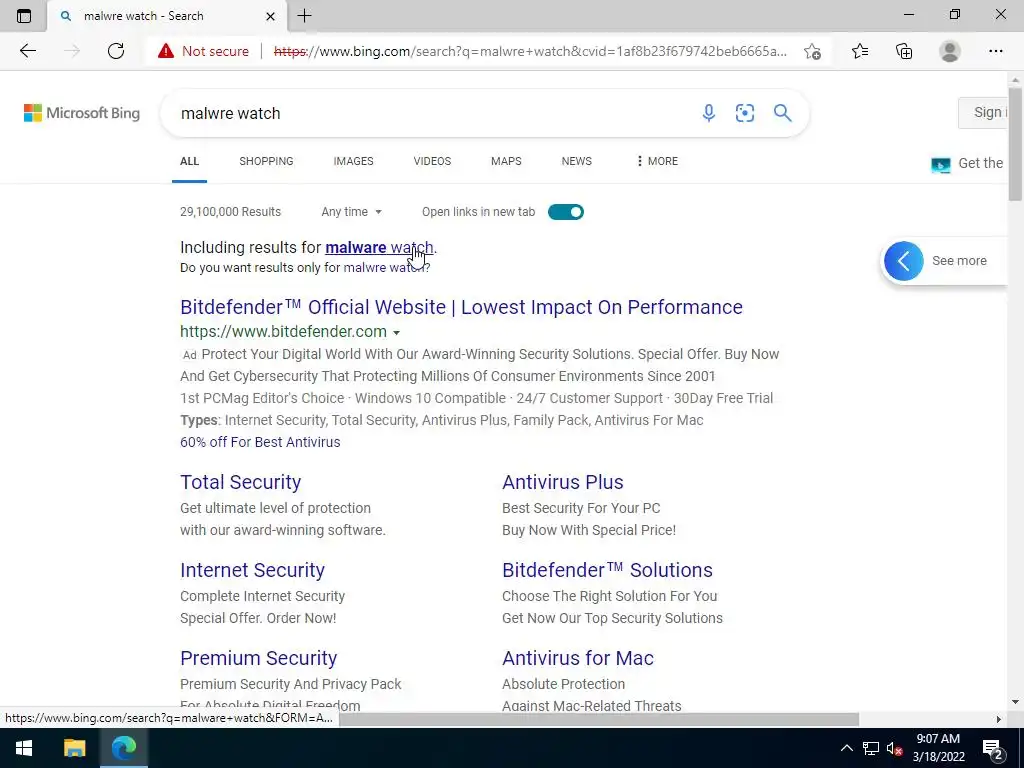This screenshot has width=1024, height=768.
Task: Open the tab actions menu icon
Action: tap(24, 16)
